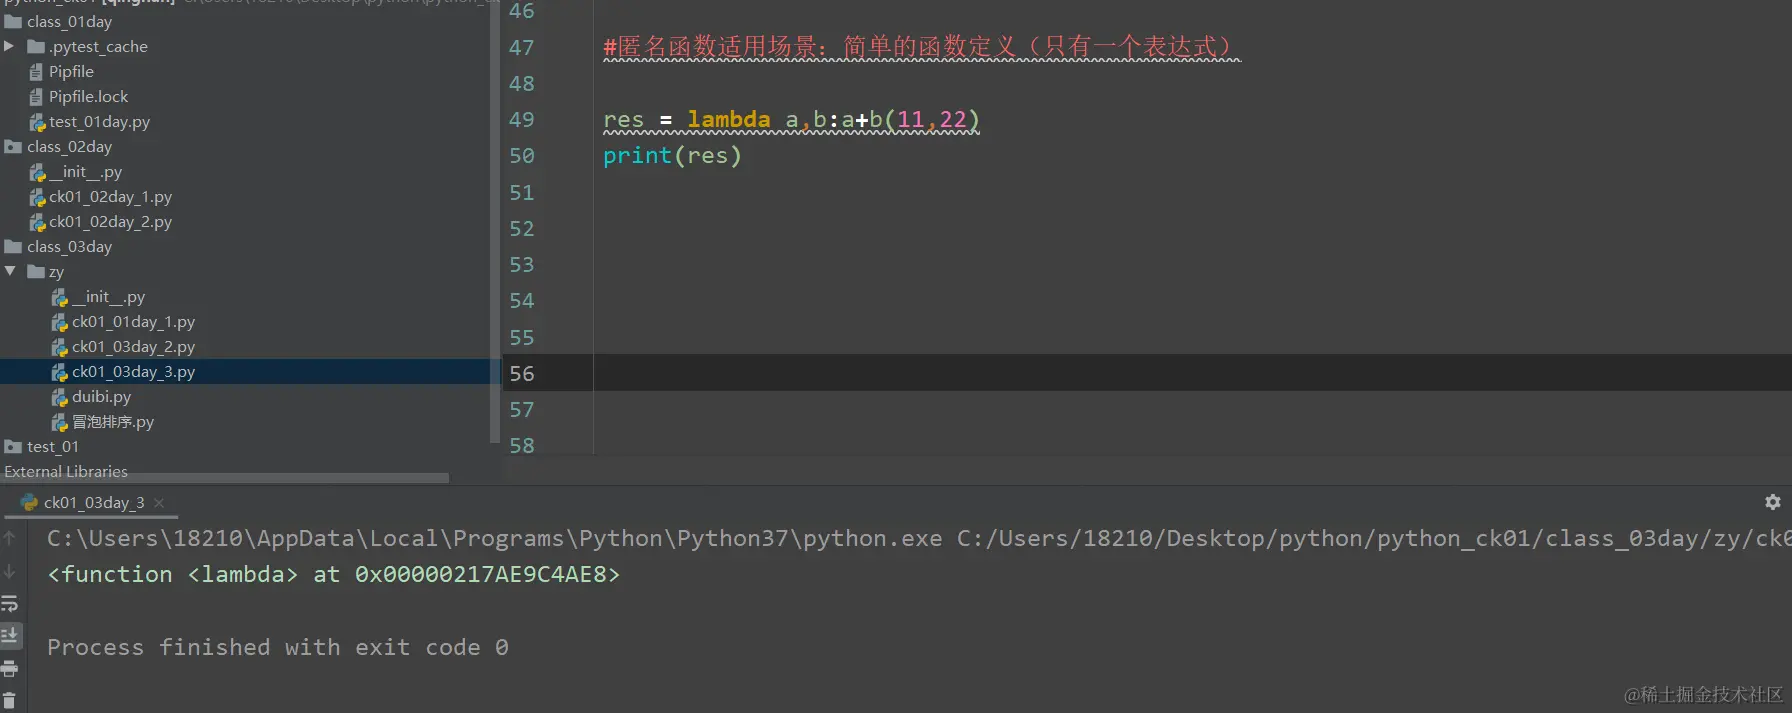Open the 冒泡排序.py file
Viewport: 1792px width, 713px height.
(x=103, y=421)
